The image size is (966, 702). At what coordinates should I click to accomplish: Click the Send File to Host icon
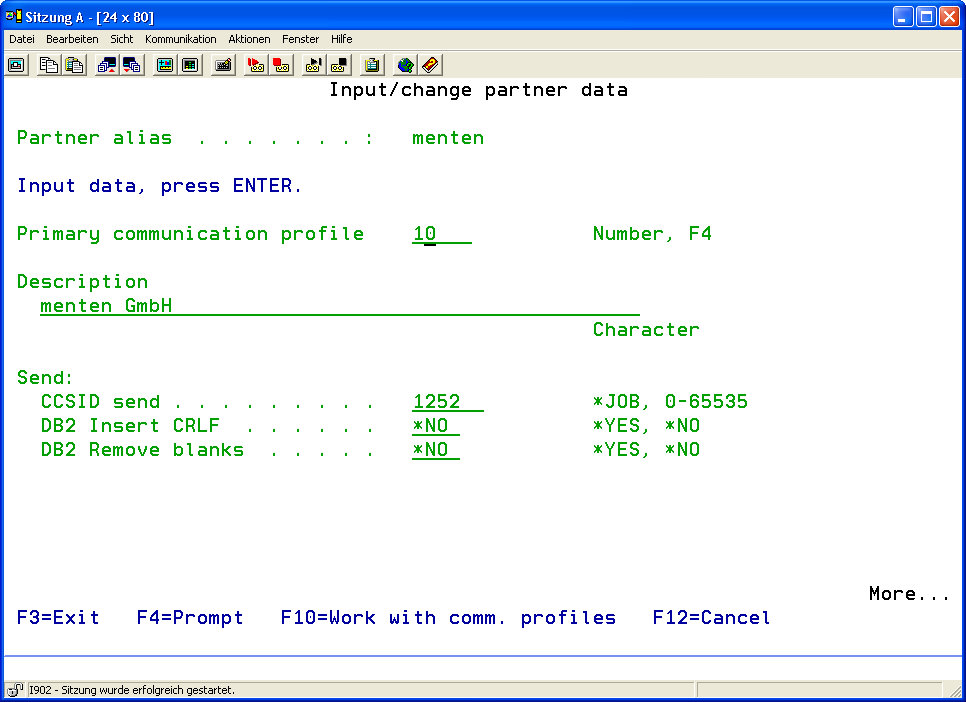pos(107,65)
